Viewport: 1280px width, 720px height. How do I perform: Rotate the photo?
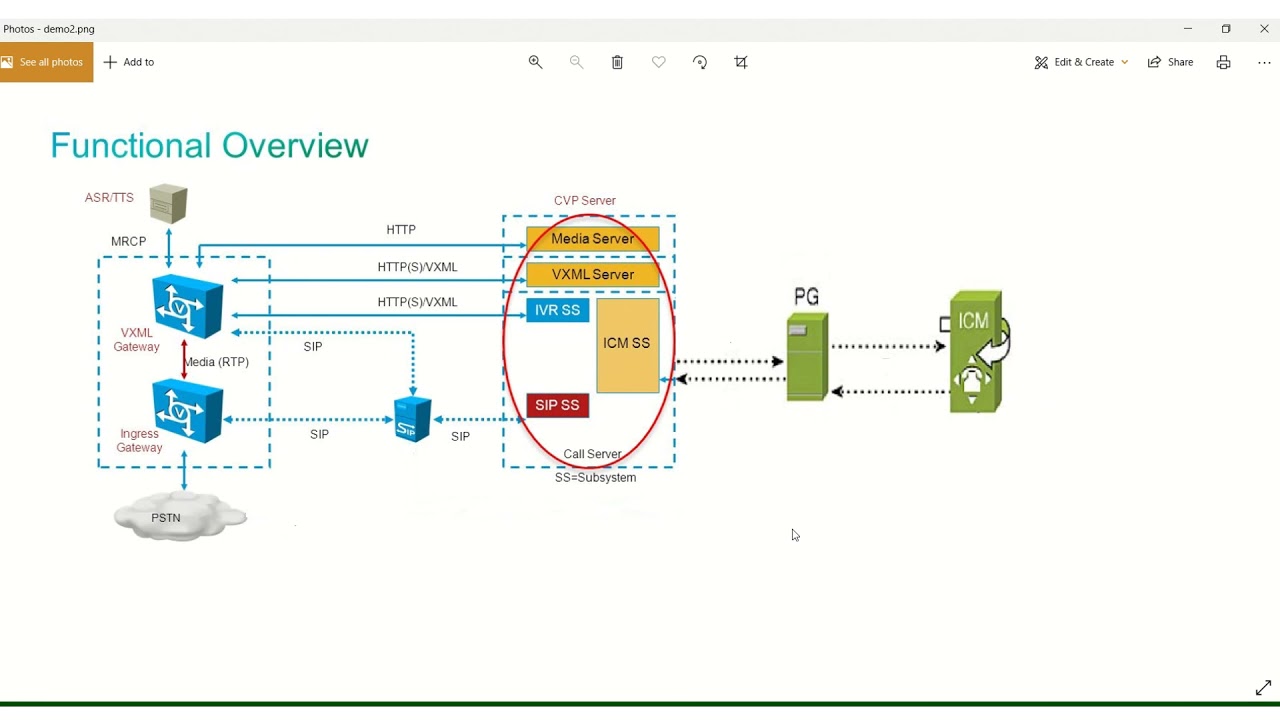700,62
